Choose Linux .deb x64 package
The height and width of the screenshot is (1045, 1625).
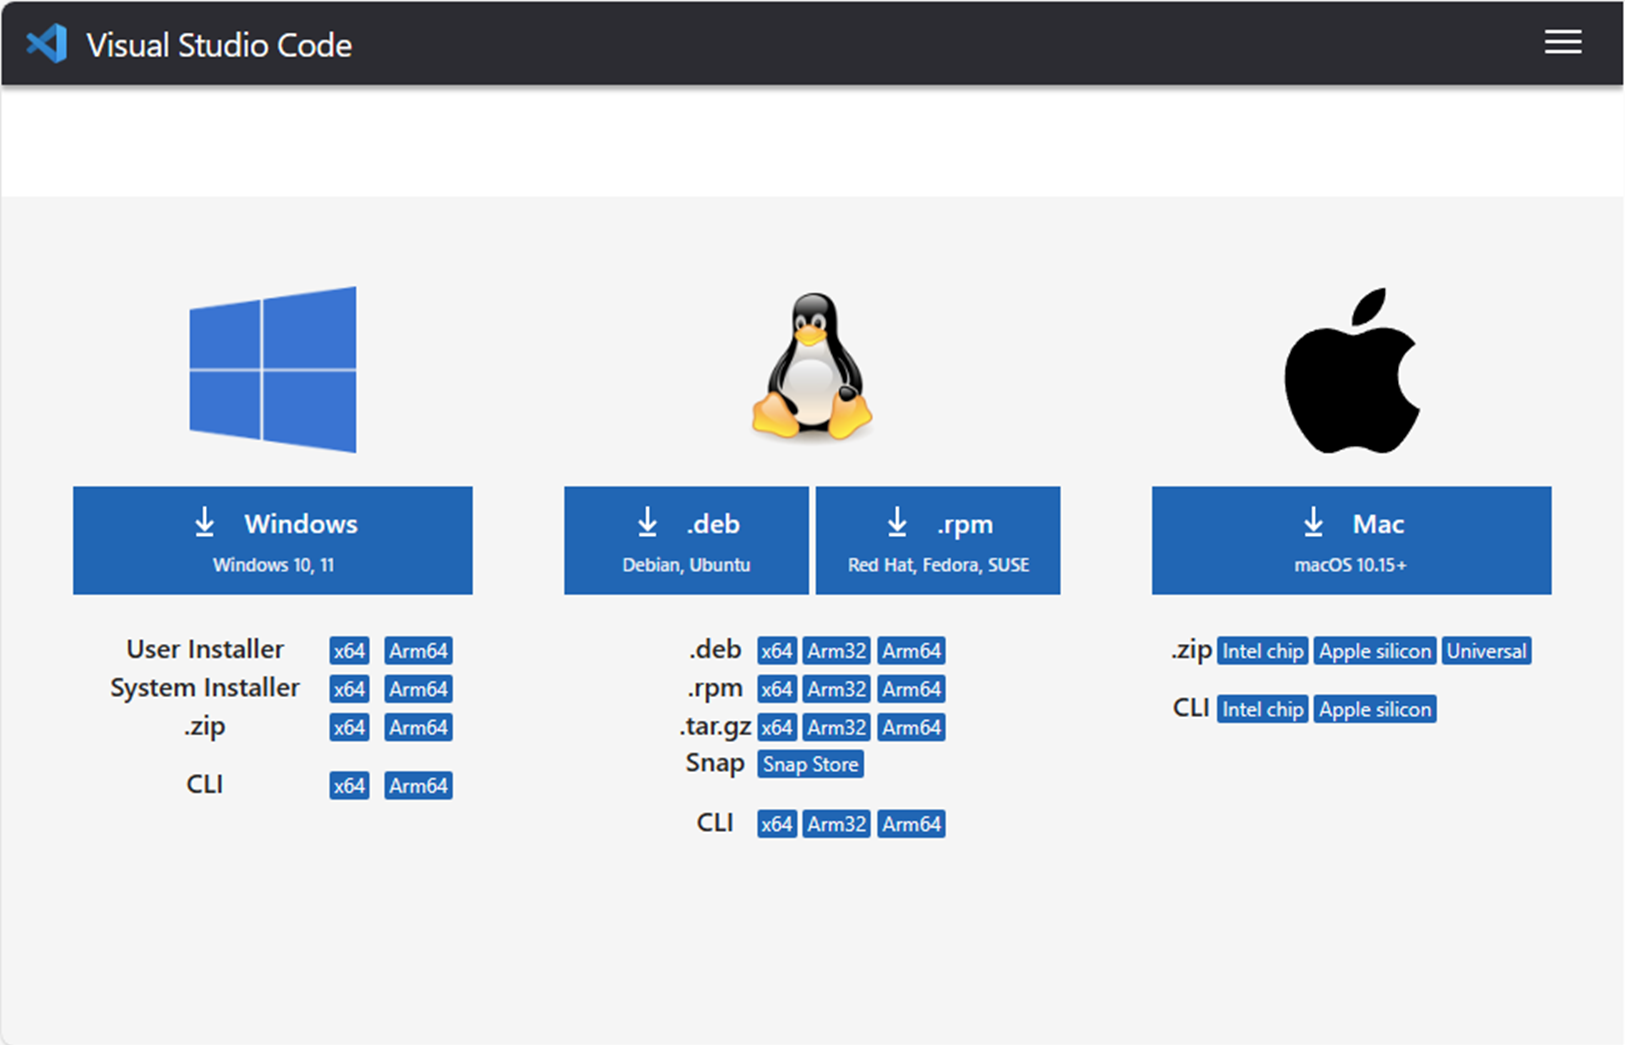(x=777, y=651)
